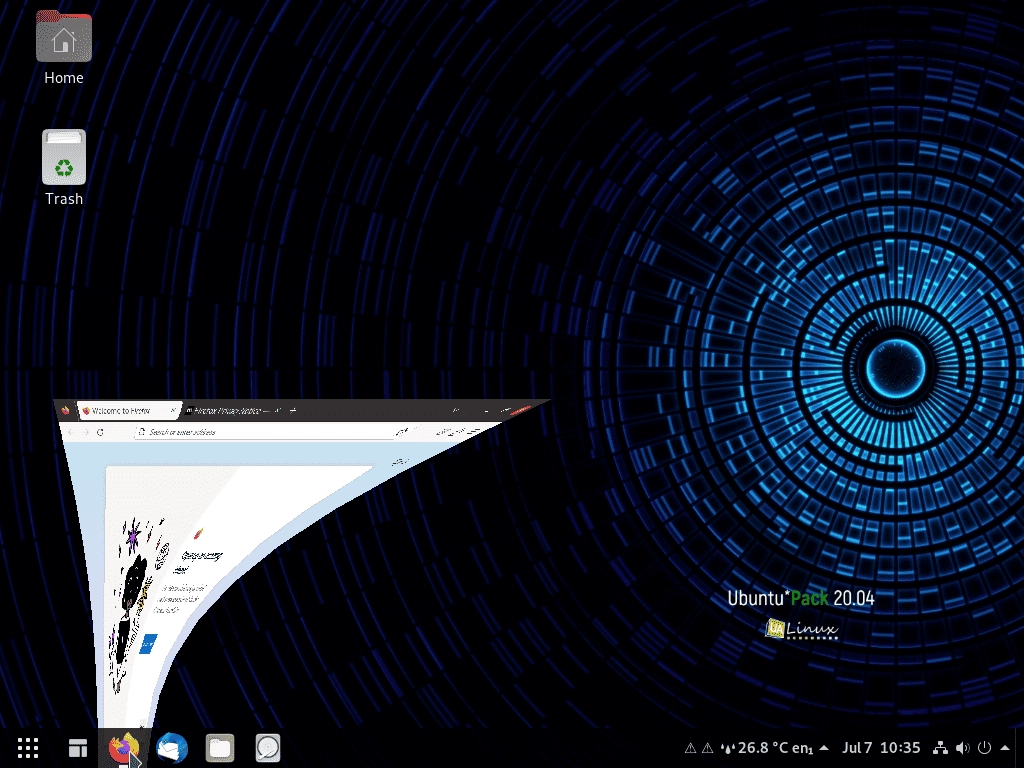Restore Firefox from its taskbar icon
The width and height of the screenshot is (1024, 768).
pos(124,748)
